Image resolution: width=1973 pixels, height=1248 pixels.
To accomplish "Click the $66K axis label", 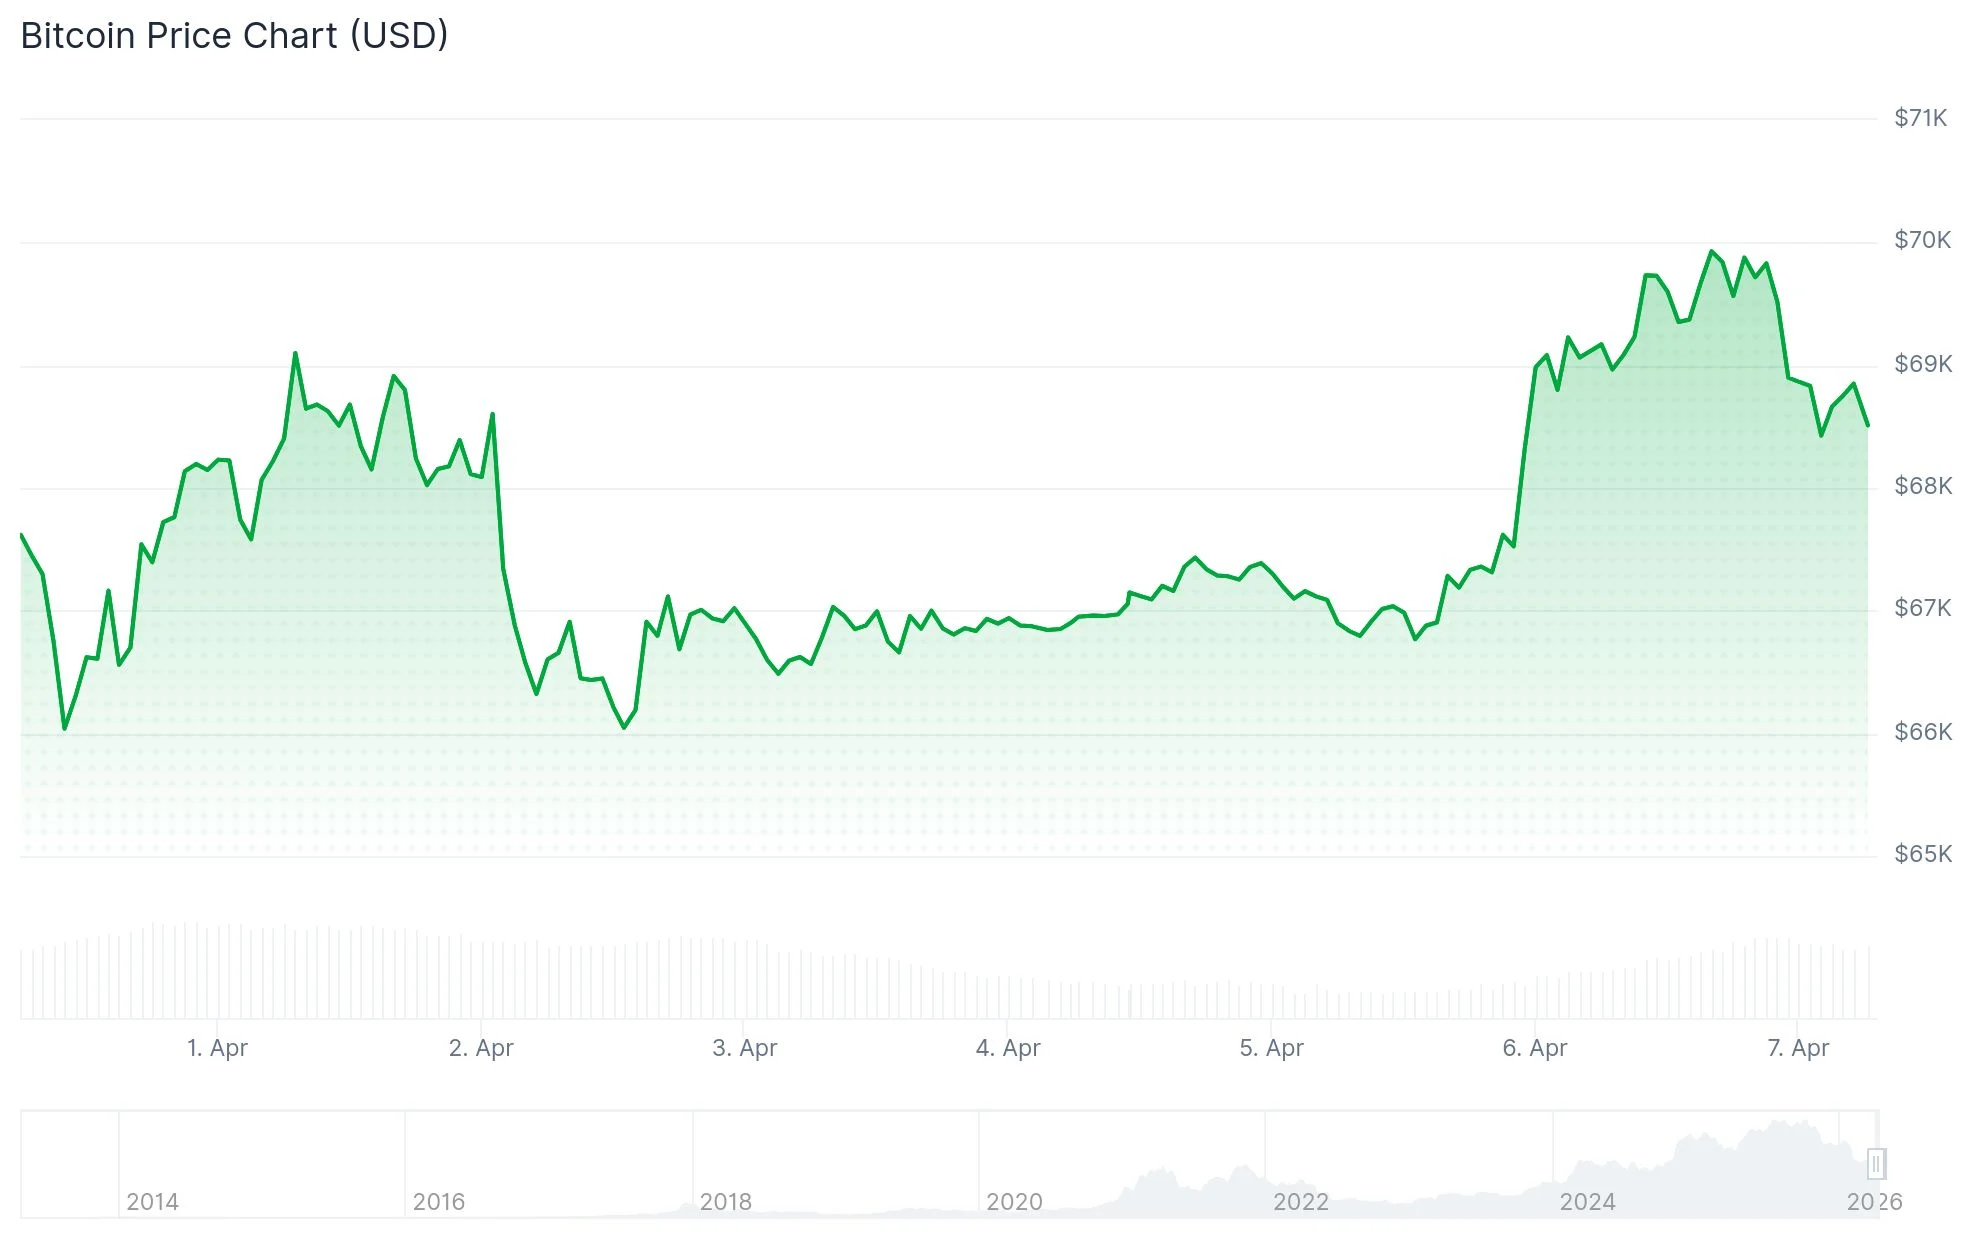I will pos(1923,731).
